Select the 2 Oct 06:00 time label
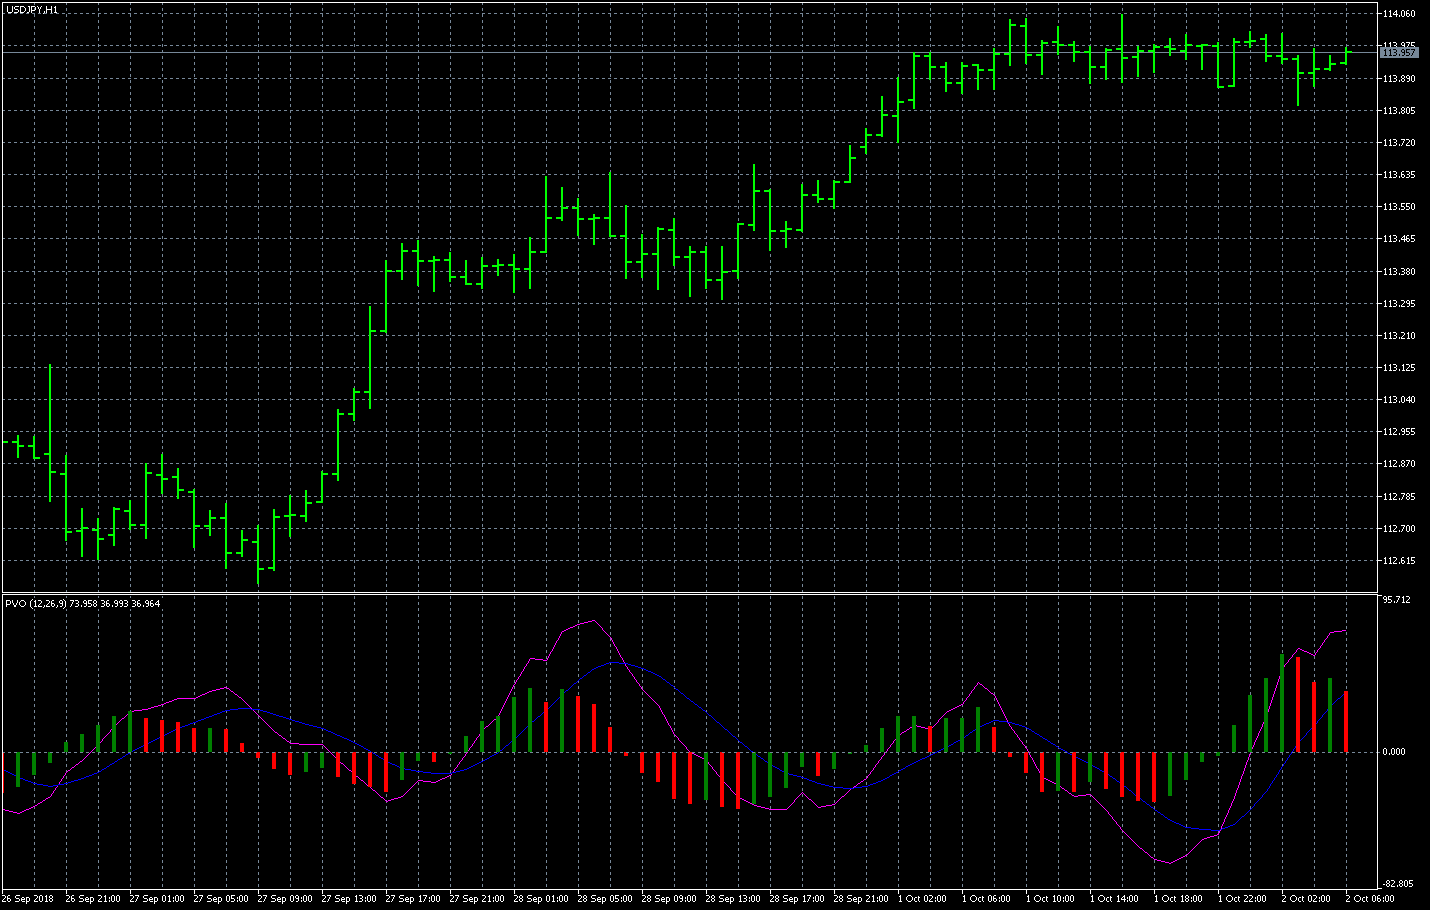 (1369, 899)
